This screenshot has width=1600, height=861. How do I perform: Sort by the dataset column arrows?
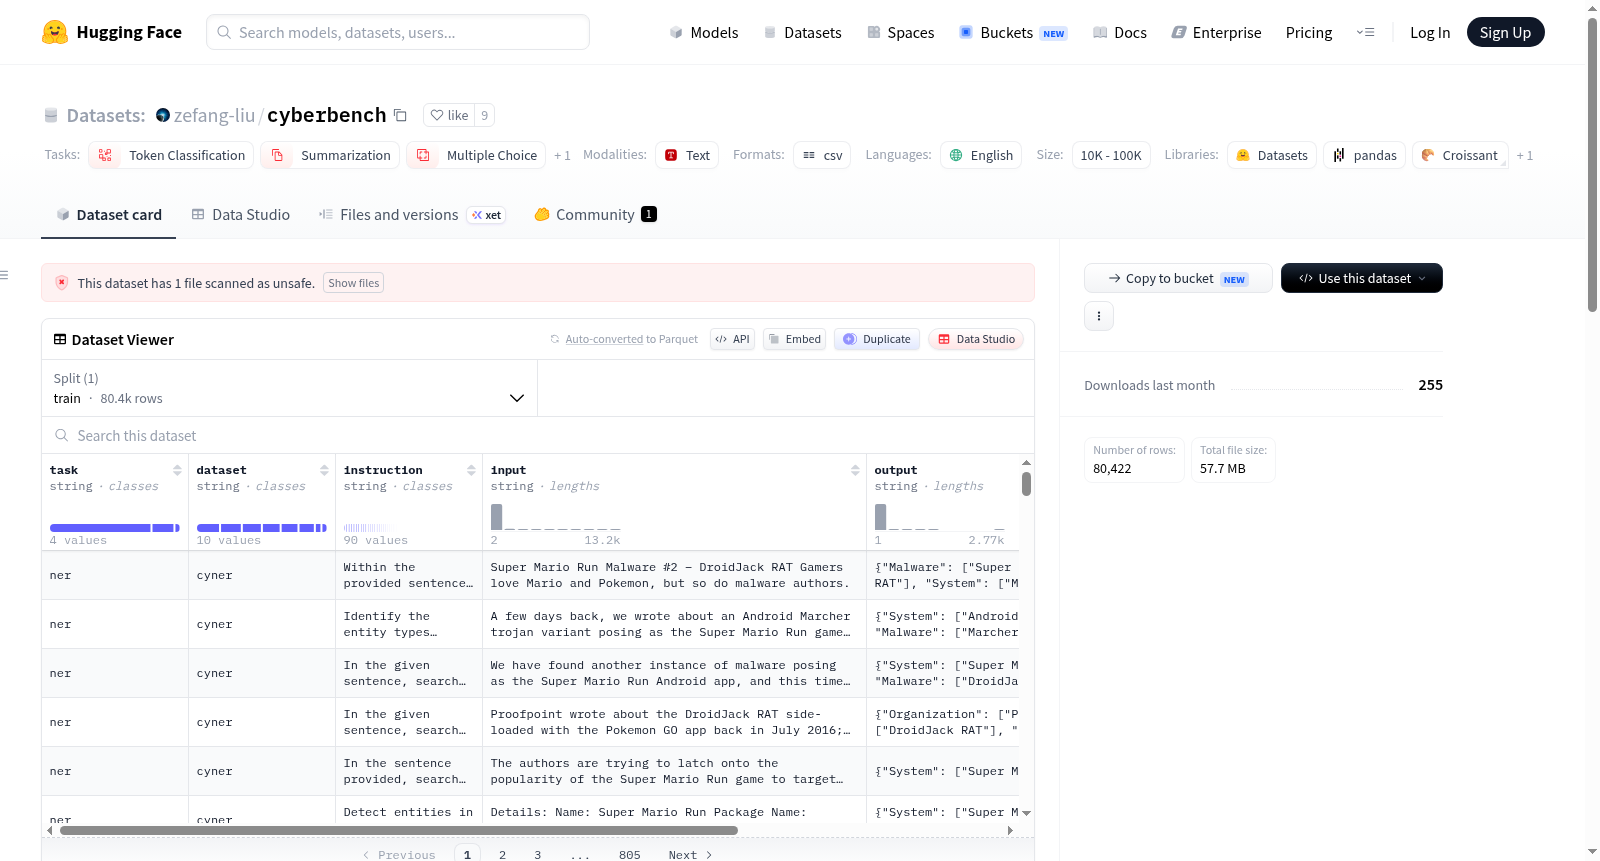(x=324, y=470)
